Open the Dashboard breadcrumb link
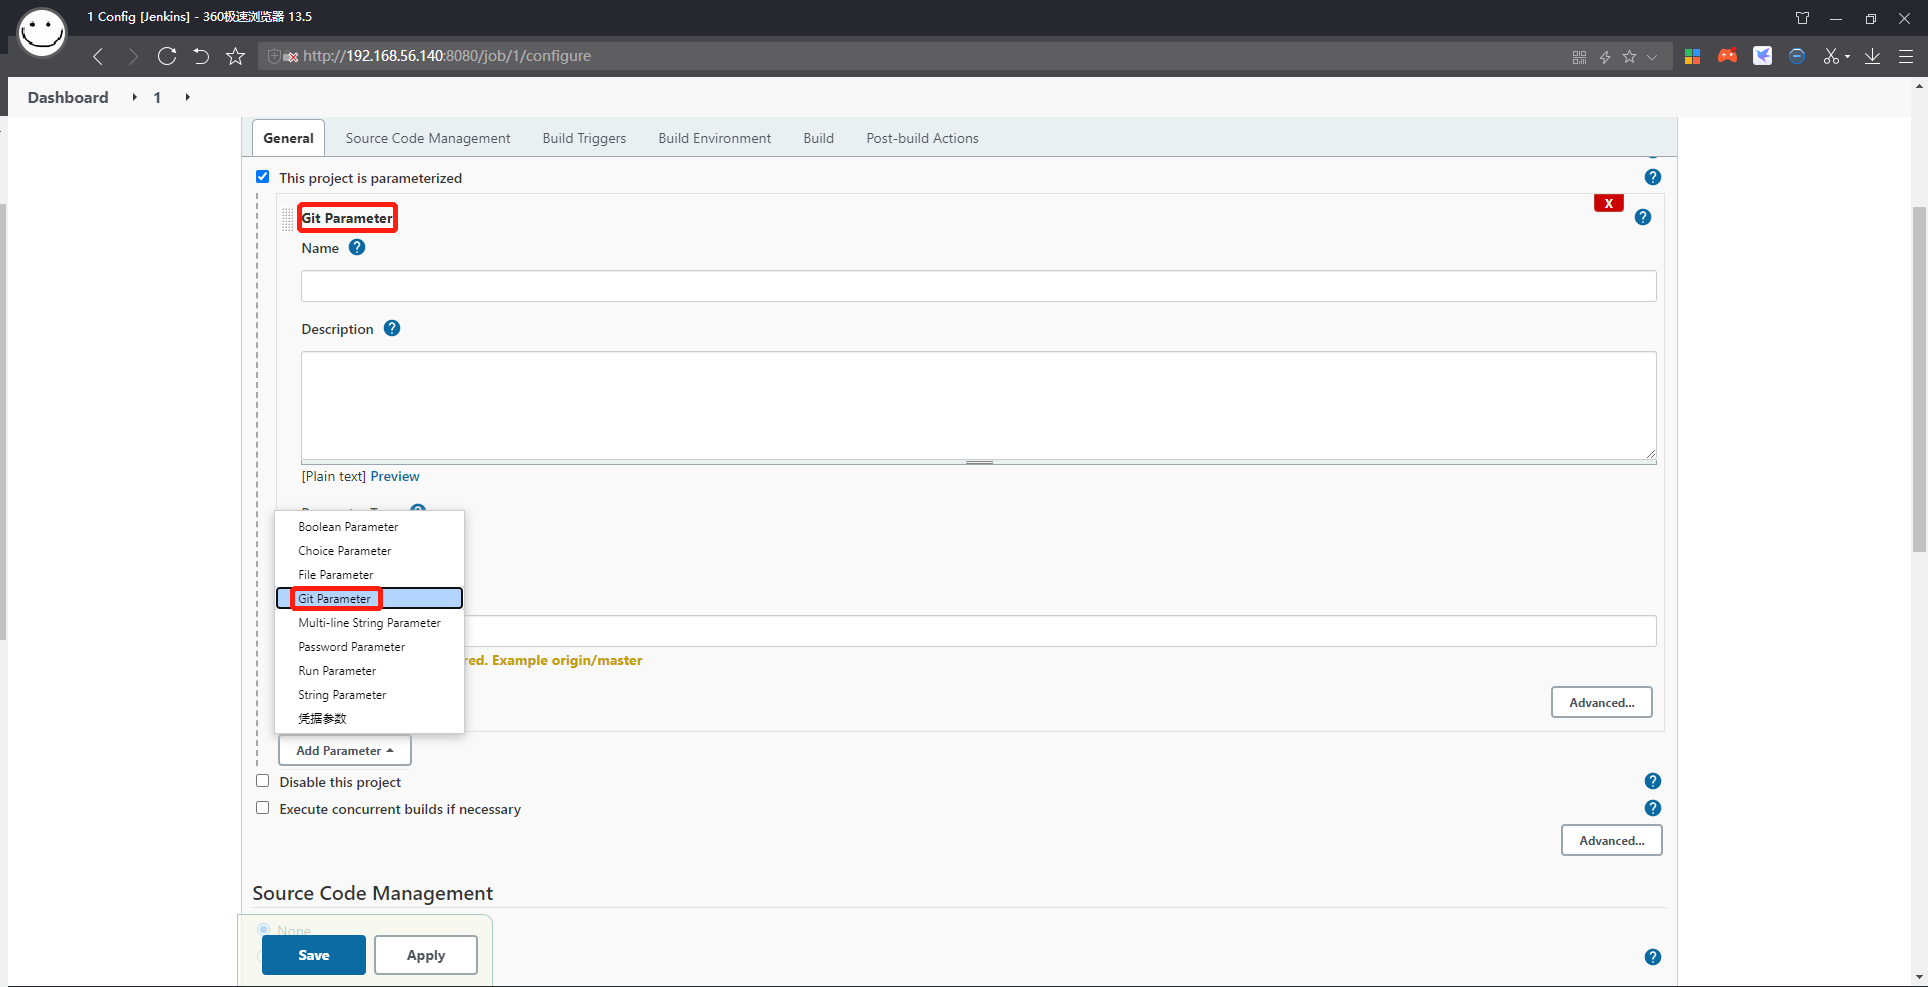 [x=68, y=97]
